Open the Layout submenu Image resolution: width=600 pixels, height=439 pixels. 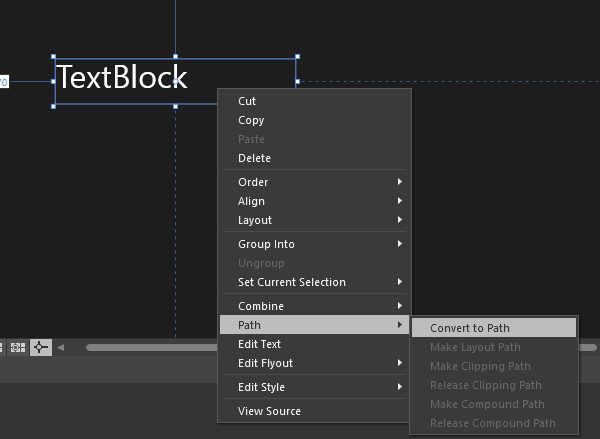coord(315,220)
